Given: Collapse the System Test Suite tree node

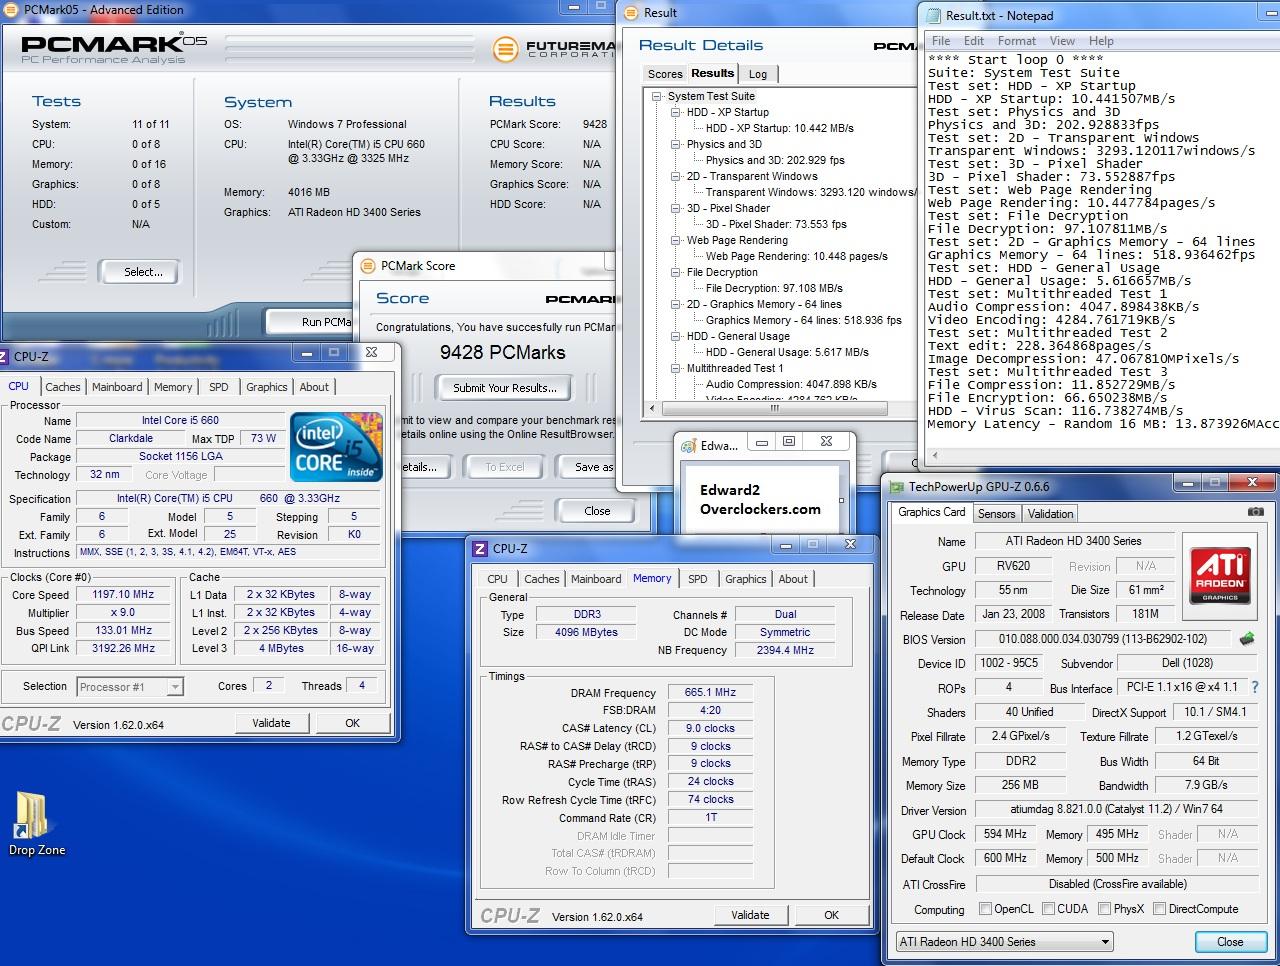Looking at the screenshot, I should tap(657, 96).
